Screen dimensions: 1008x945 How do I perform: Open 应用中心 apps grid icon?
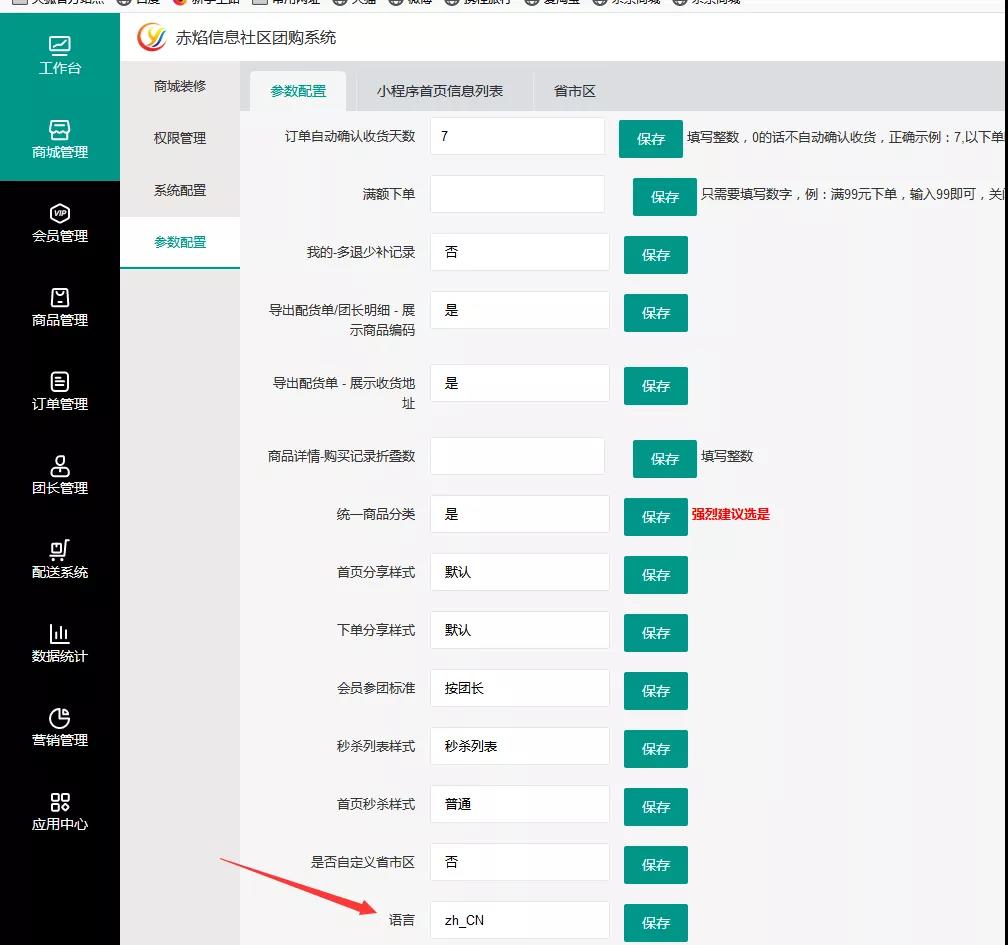[59, 802]
